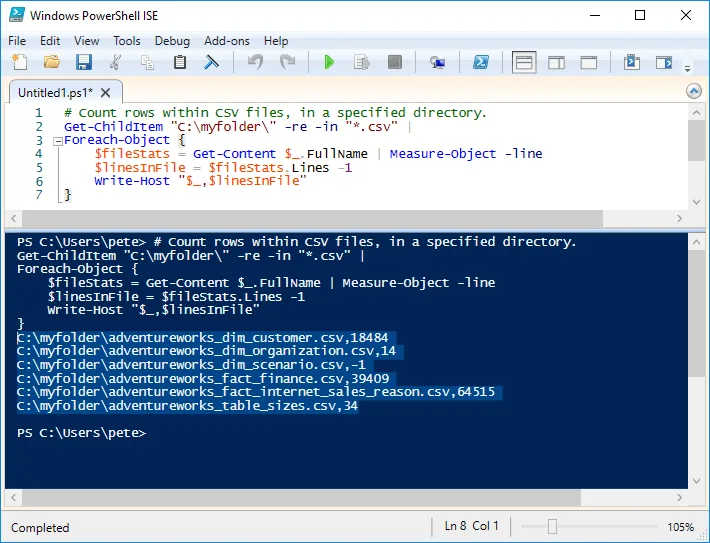Open the Add-ons menu
The height and width of the screenshot is (543, 710).
pyautogui.click(x=225, y=41)
